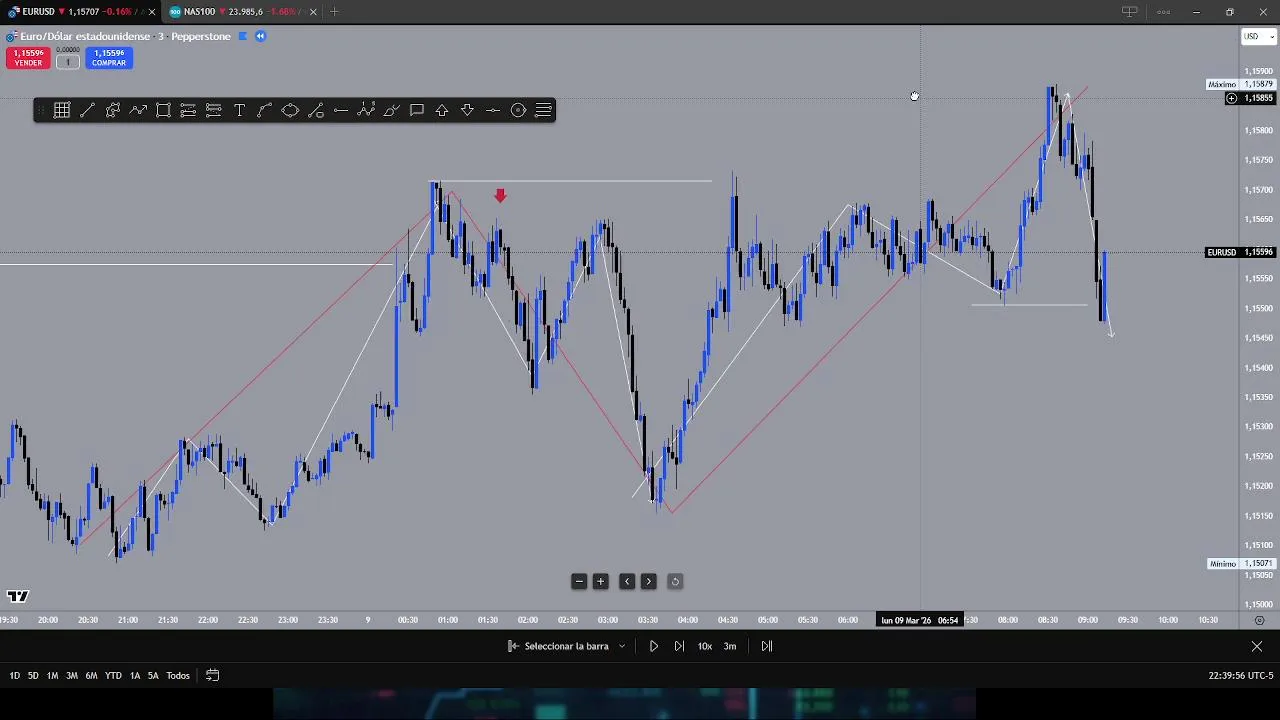Close the replay toolbar with X

pyautogui.click(x=1257, y=646)
